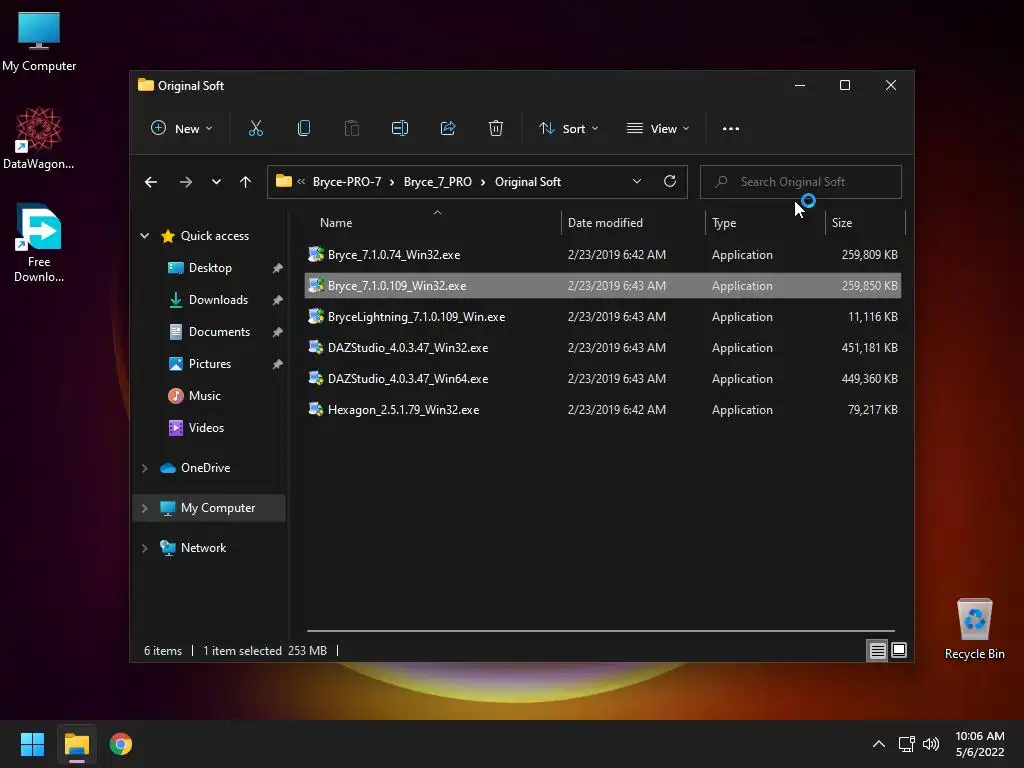This screenshot has width=1024, height=768.
Task: Click the horizontal scrollbar in file list
Action: coord(600,631)
